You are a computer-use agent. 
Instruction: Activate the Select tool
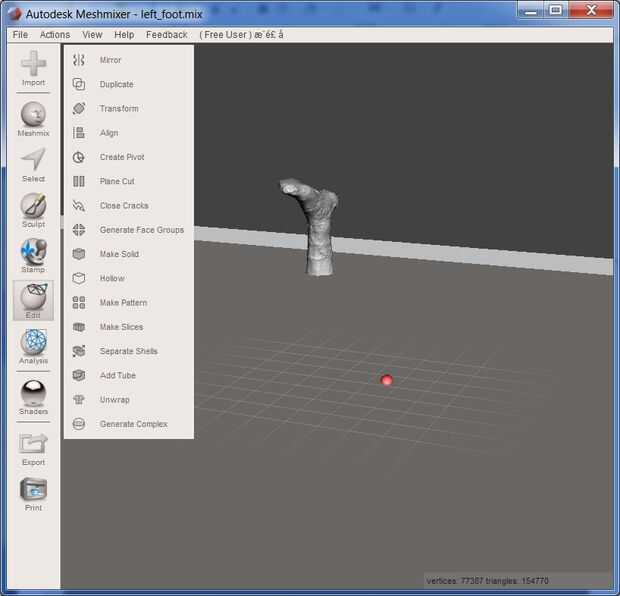tap(33, 165)
